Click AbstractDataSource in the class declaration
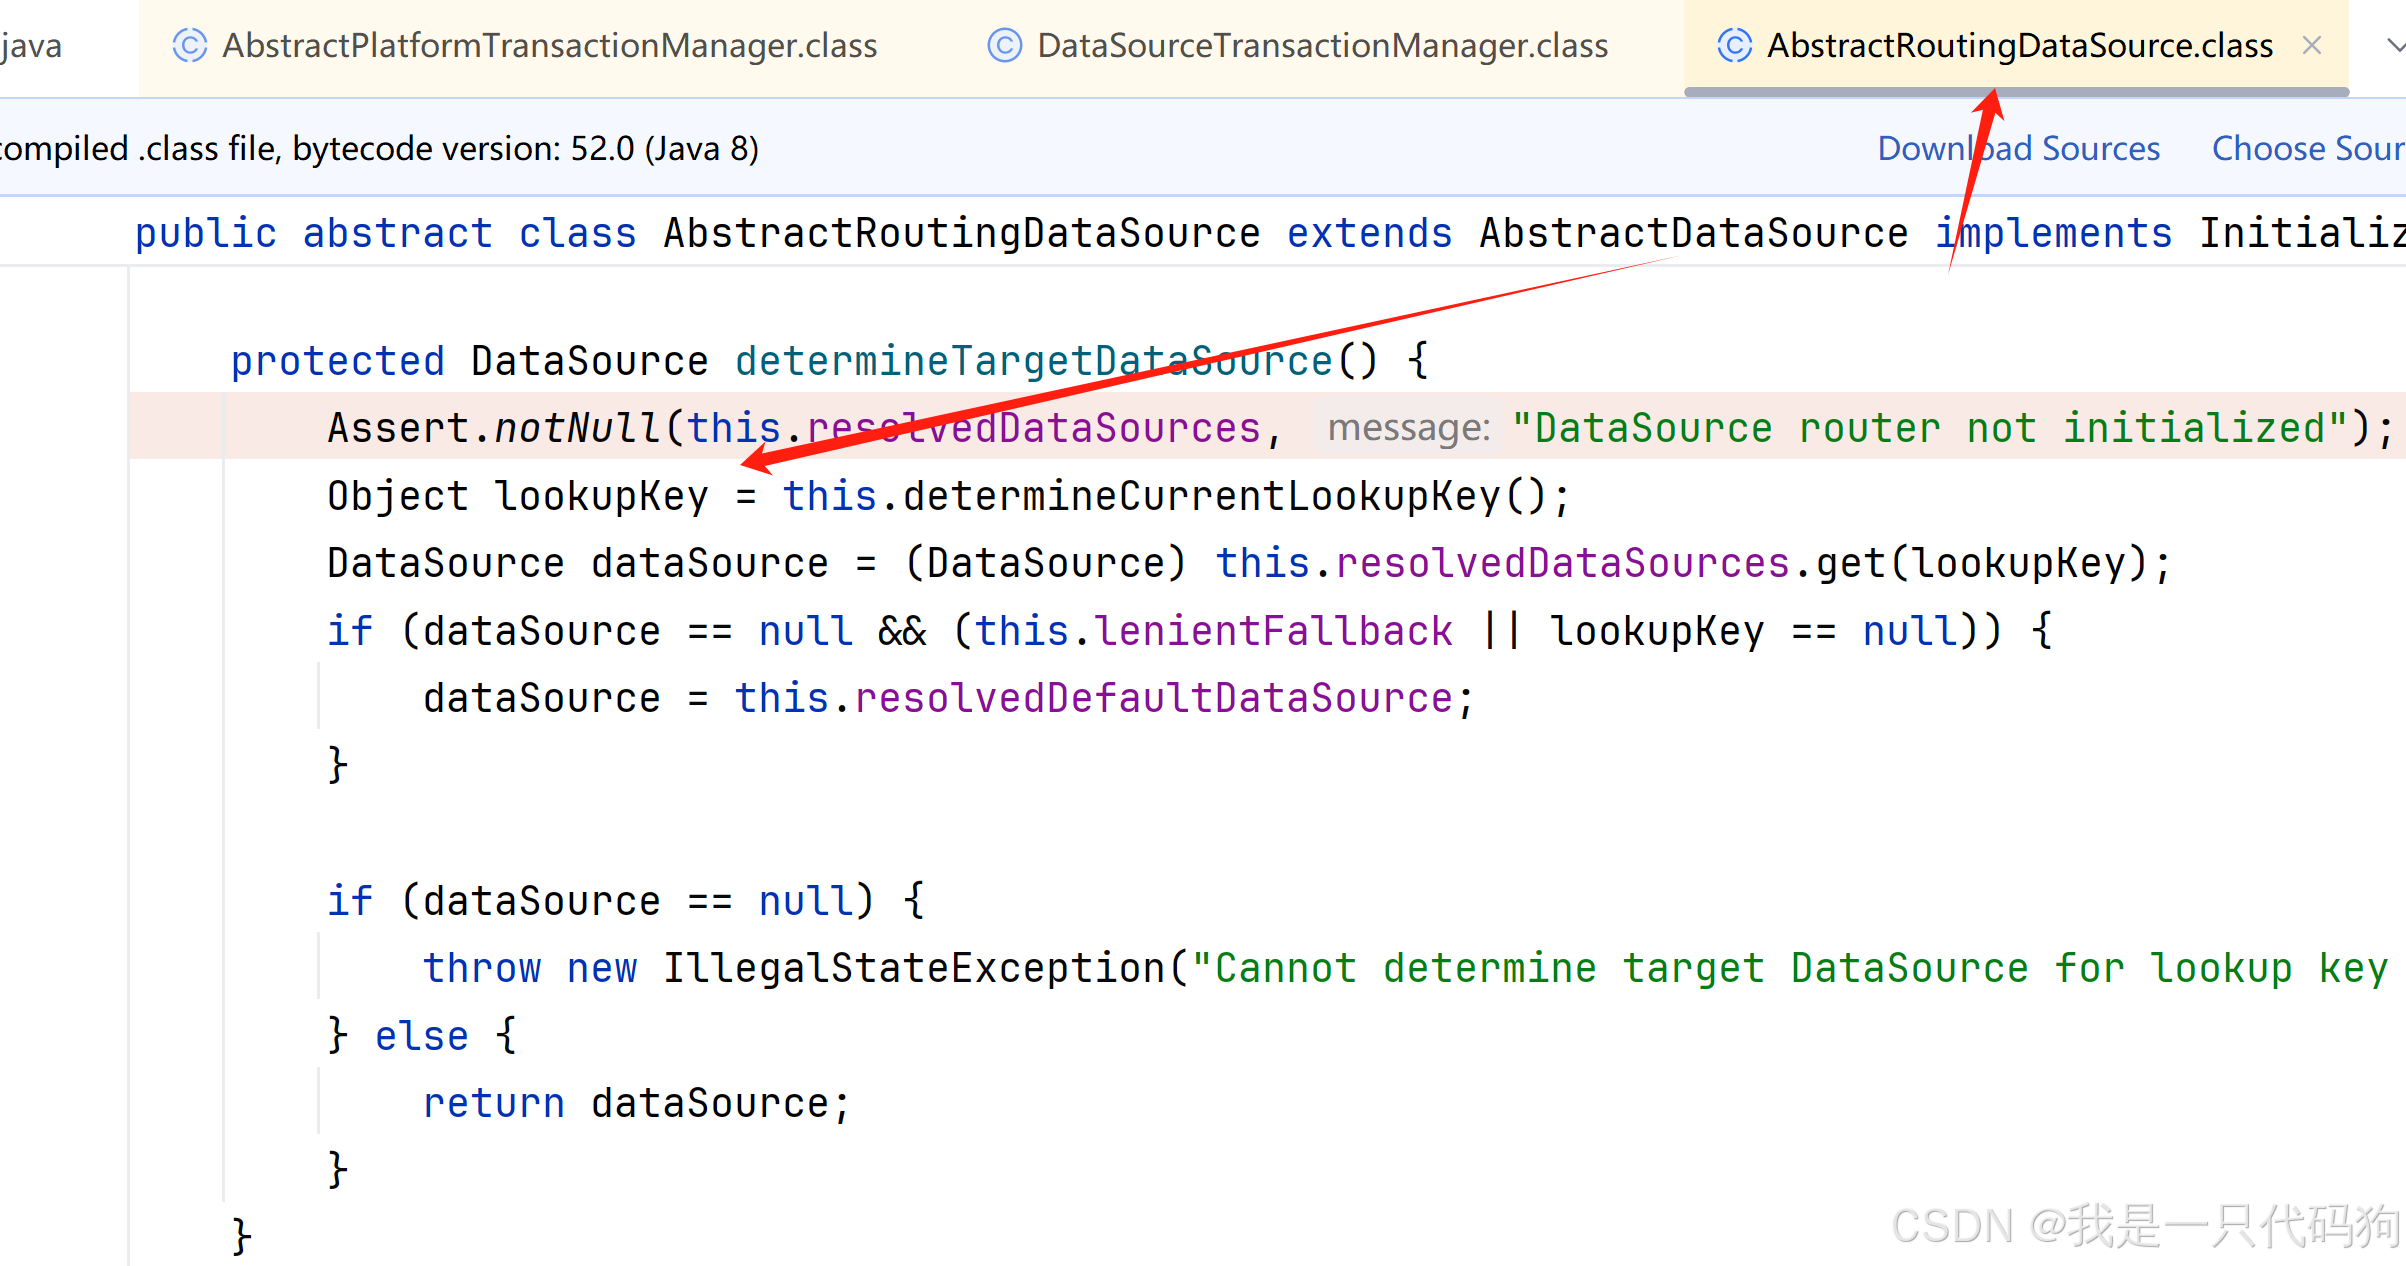This screenshot has height=1266, width=2406. pyautogui.click(x=1693, y=234)
